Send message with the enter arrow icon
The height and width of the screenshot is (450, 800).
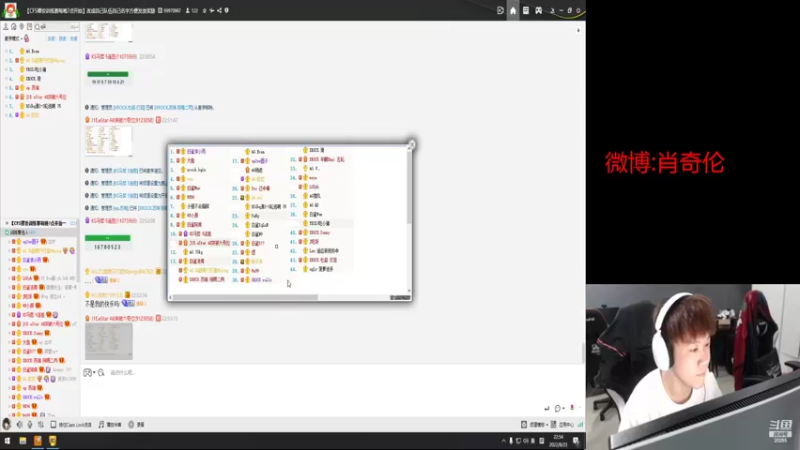click(x=546, y=408)
